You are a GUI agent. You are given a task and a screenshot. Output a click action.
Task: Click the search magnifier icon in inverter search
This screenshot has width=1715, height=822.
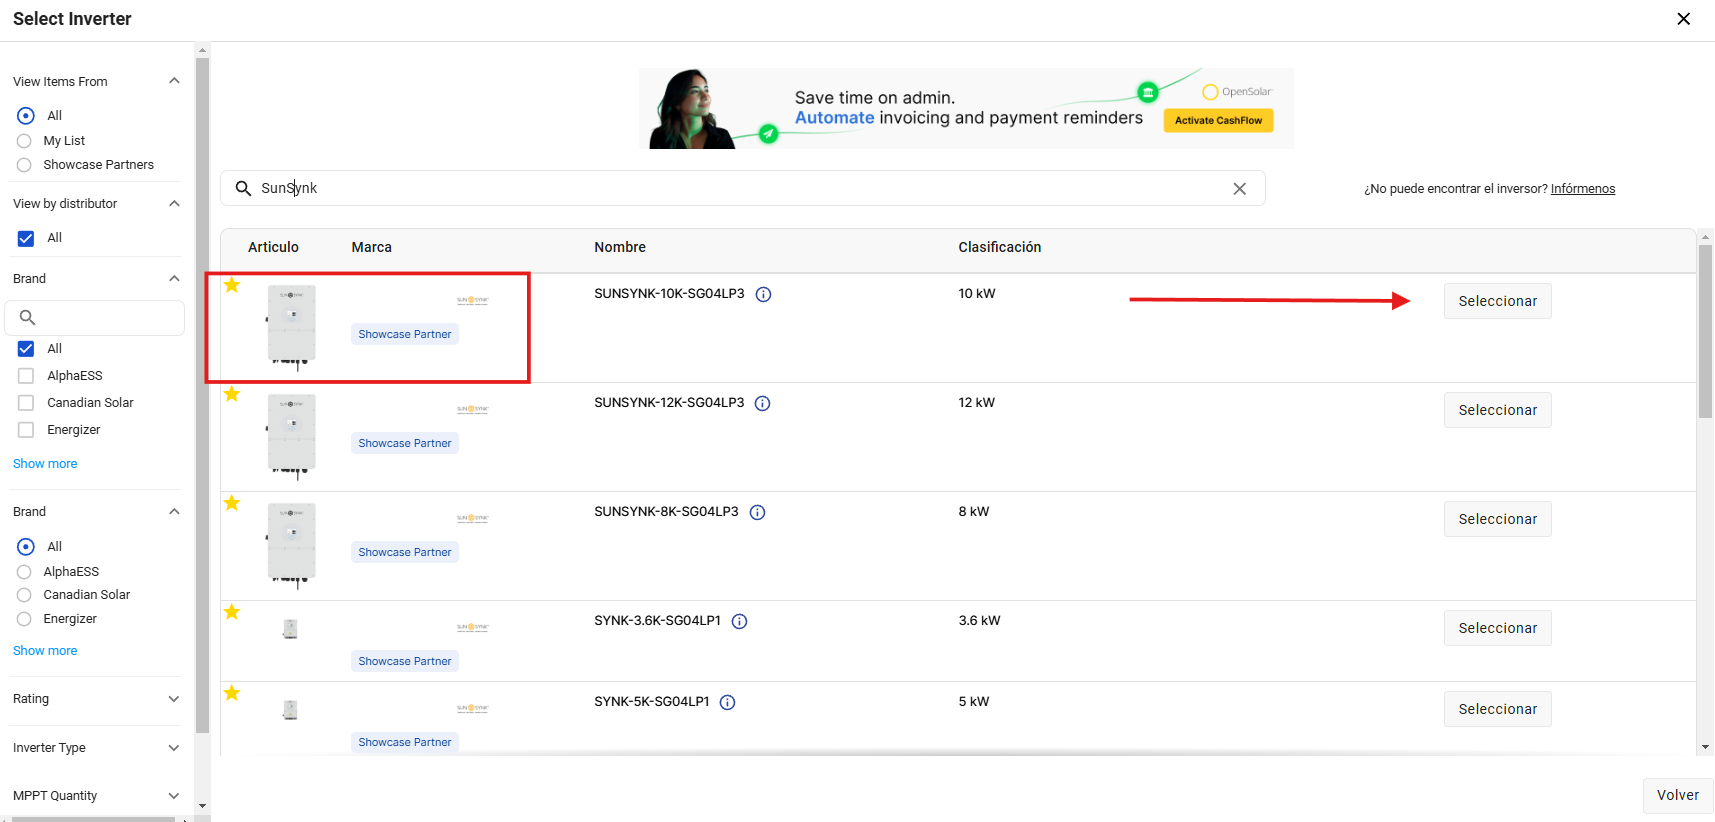point(243,188)
